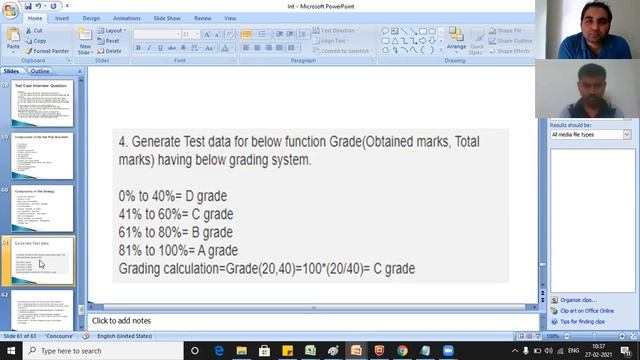Switch to the View ribbon tab
The height and width of the screenshot is (360, 640).
click(230, 18)
